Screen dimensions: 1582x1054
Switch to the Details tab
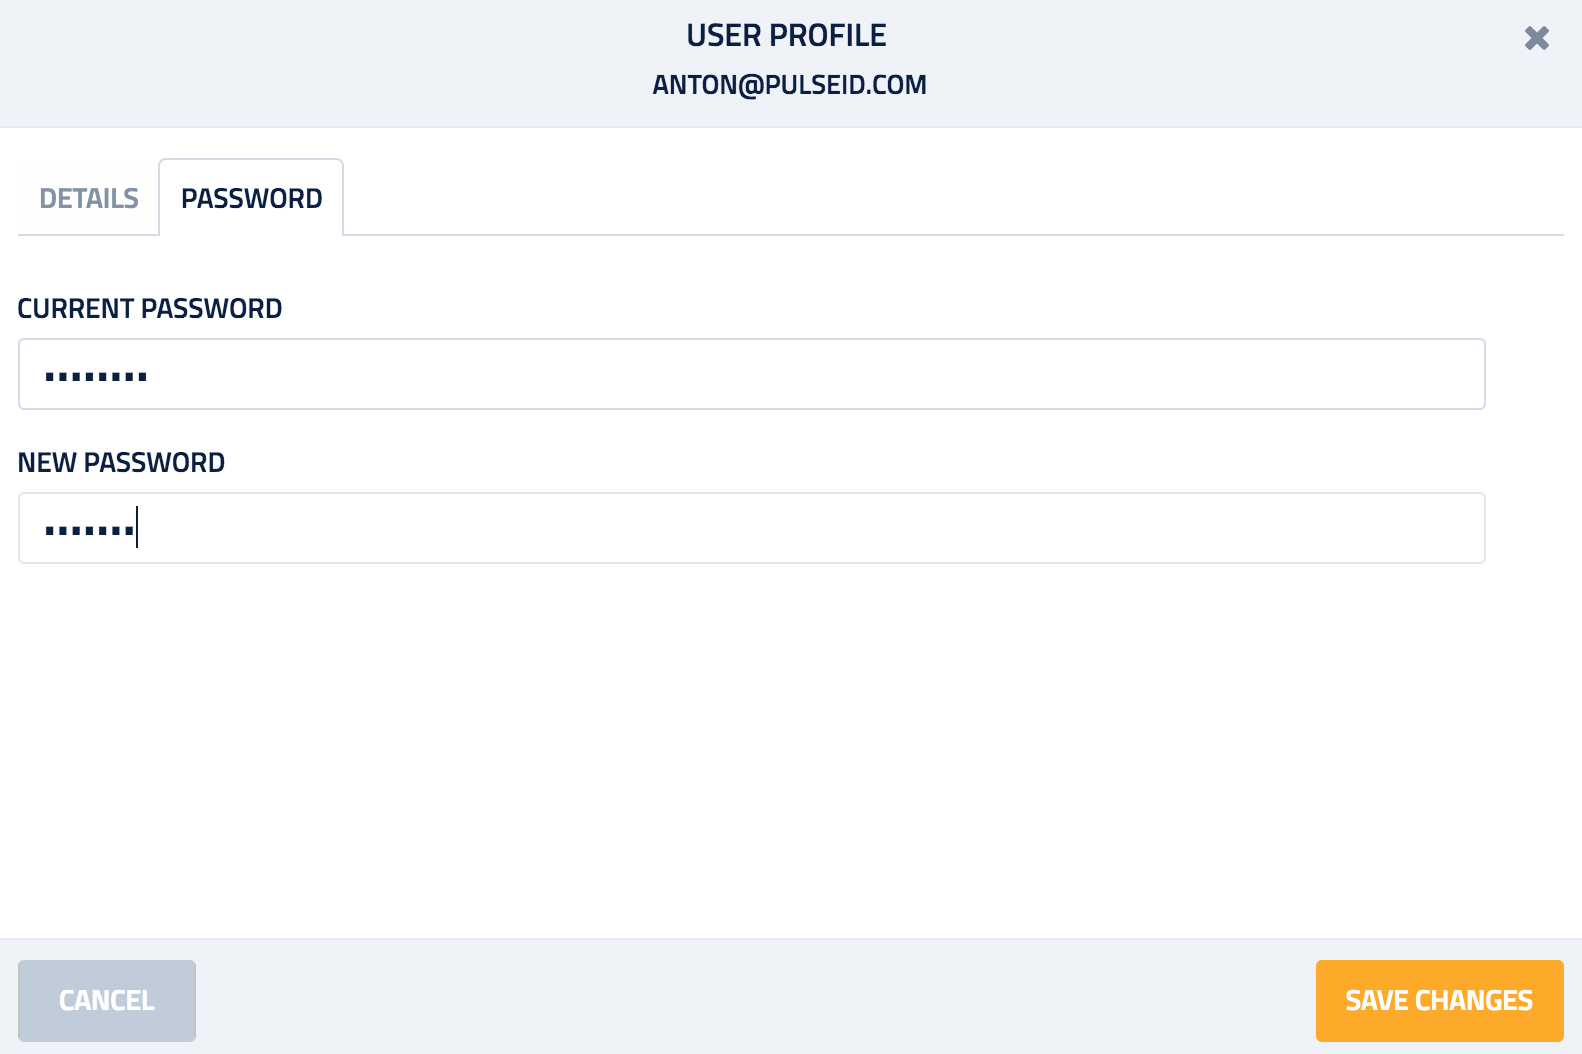click(89, 198)
